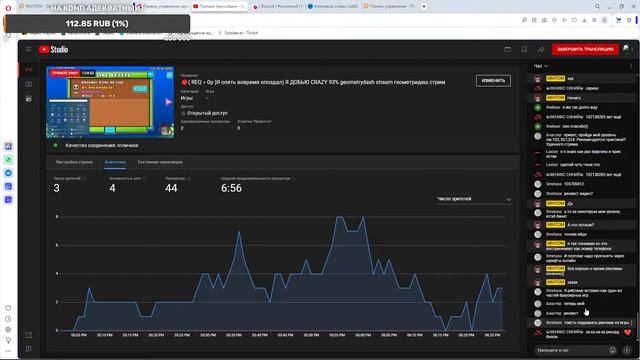Click Smetana's chat message with ID 105700412
Viewport: 640px width, 360px height.
point(574,184)
